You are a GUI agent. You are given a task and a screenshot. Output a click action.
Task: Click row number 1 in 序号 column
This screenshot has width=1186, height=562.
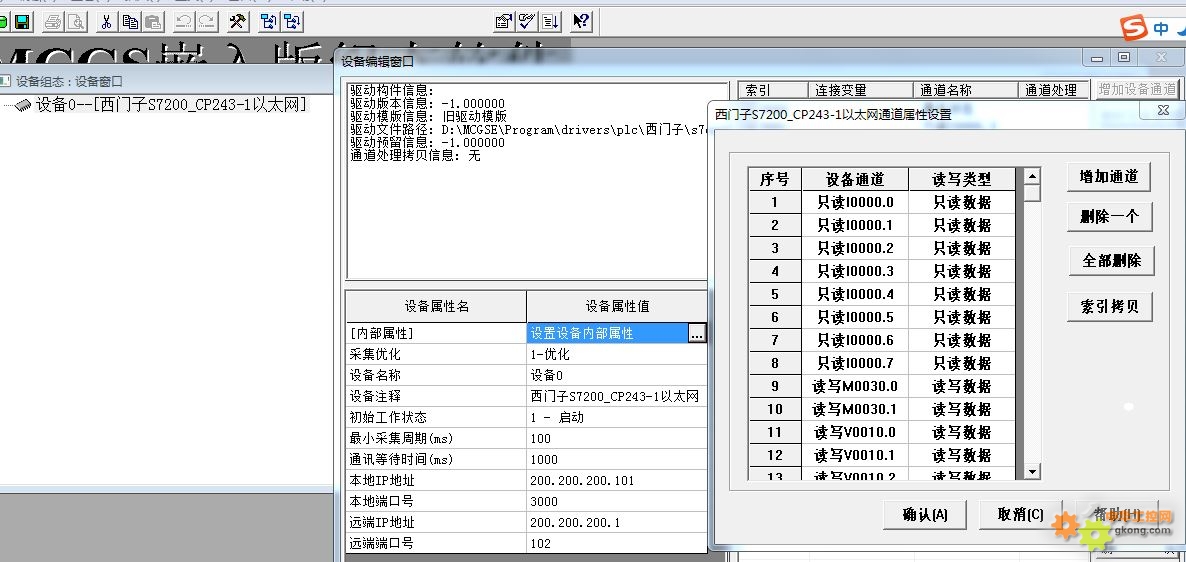pyautogui.click(x=775, y=202)
